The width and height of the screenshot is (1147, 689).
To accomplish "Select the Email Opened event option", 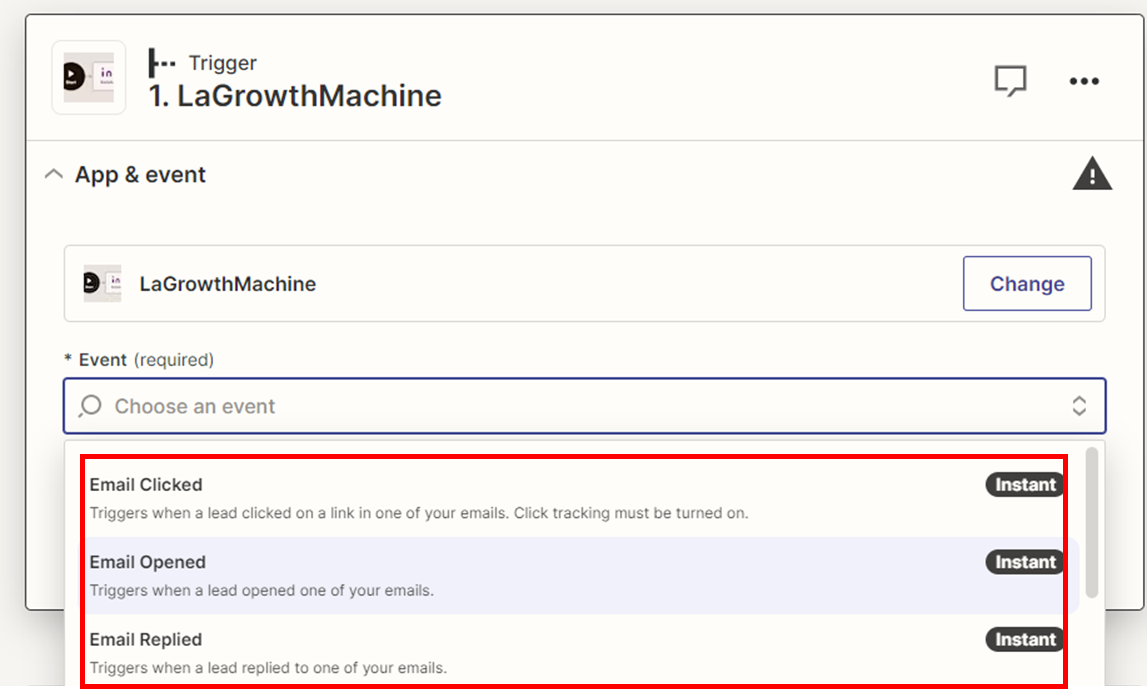I will click(x=576, y=576).
